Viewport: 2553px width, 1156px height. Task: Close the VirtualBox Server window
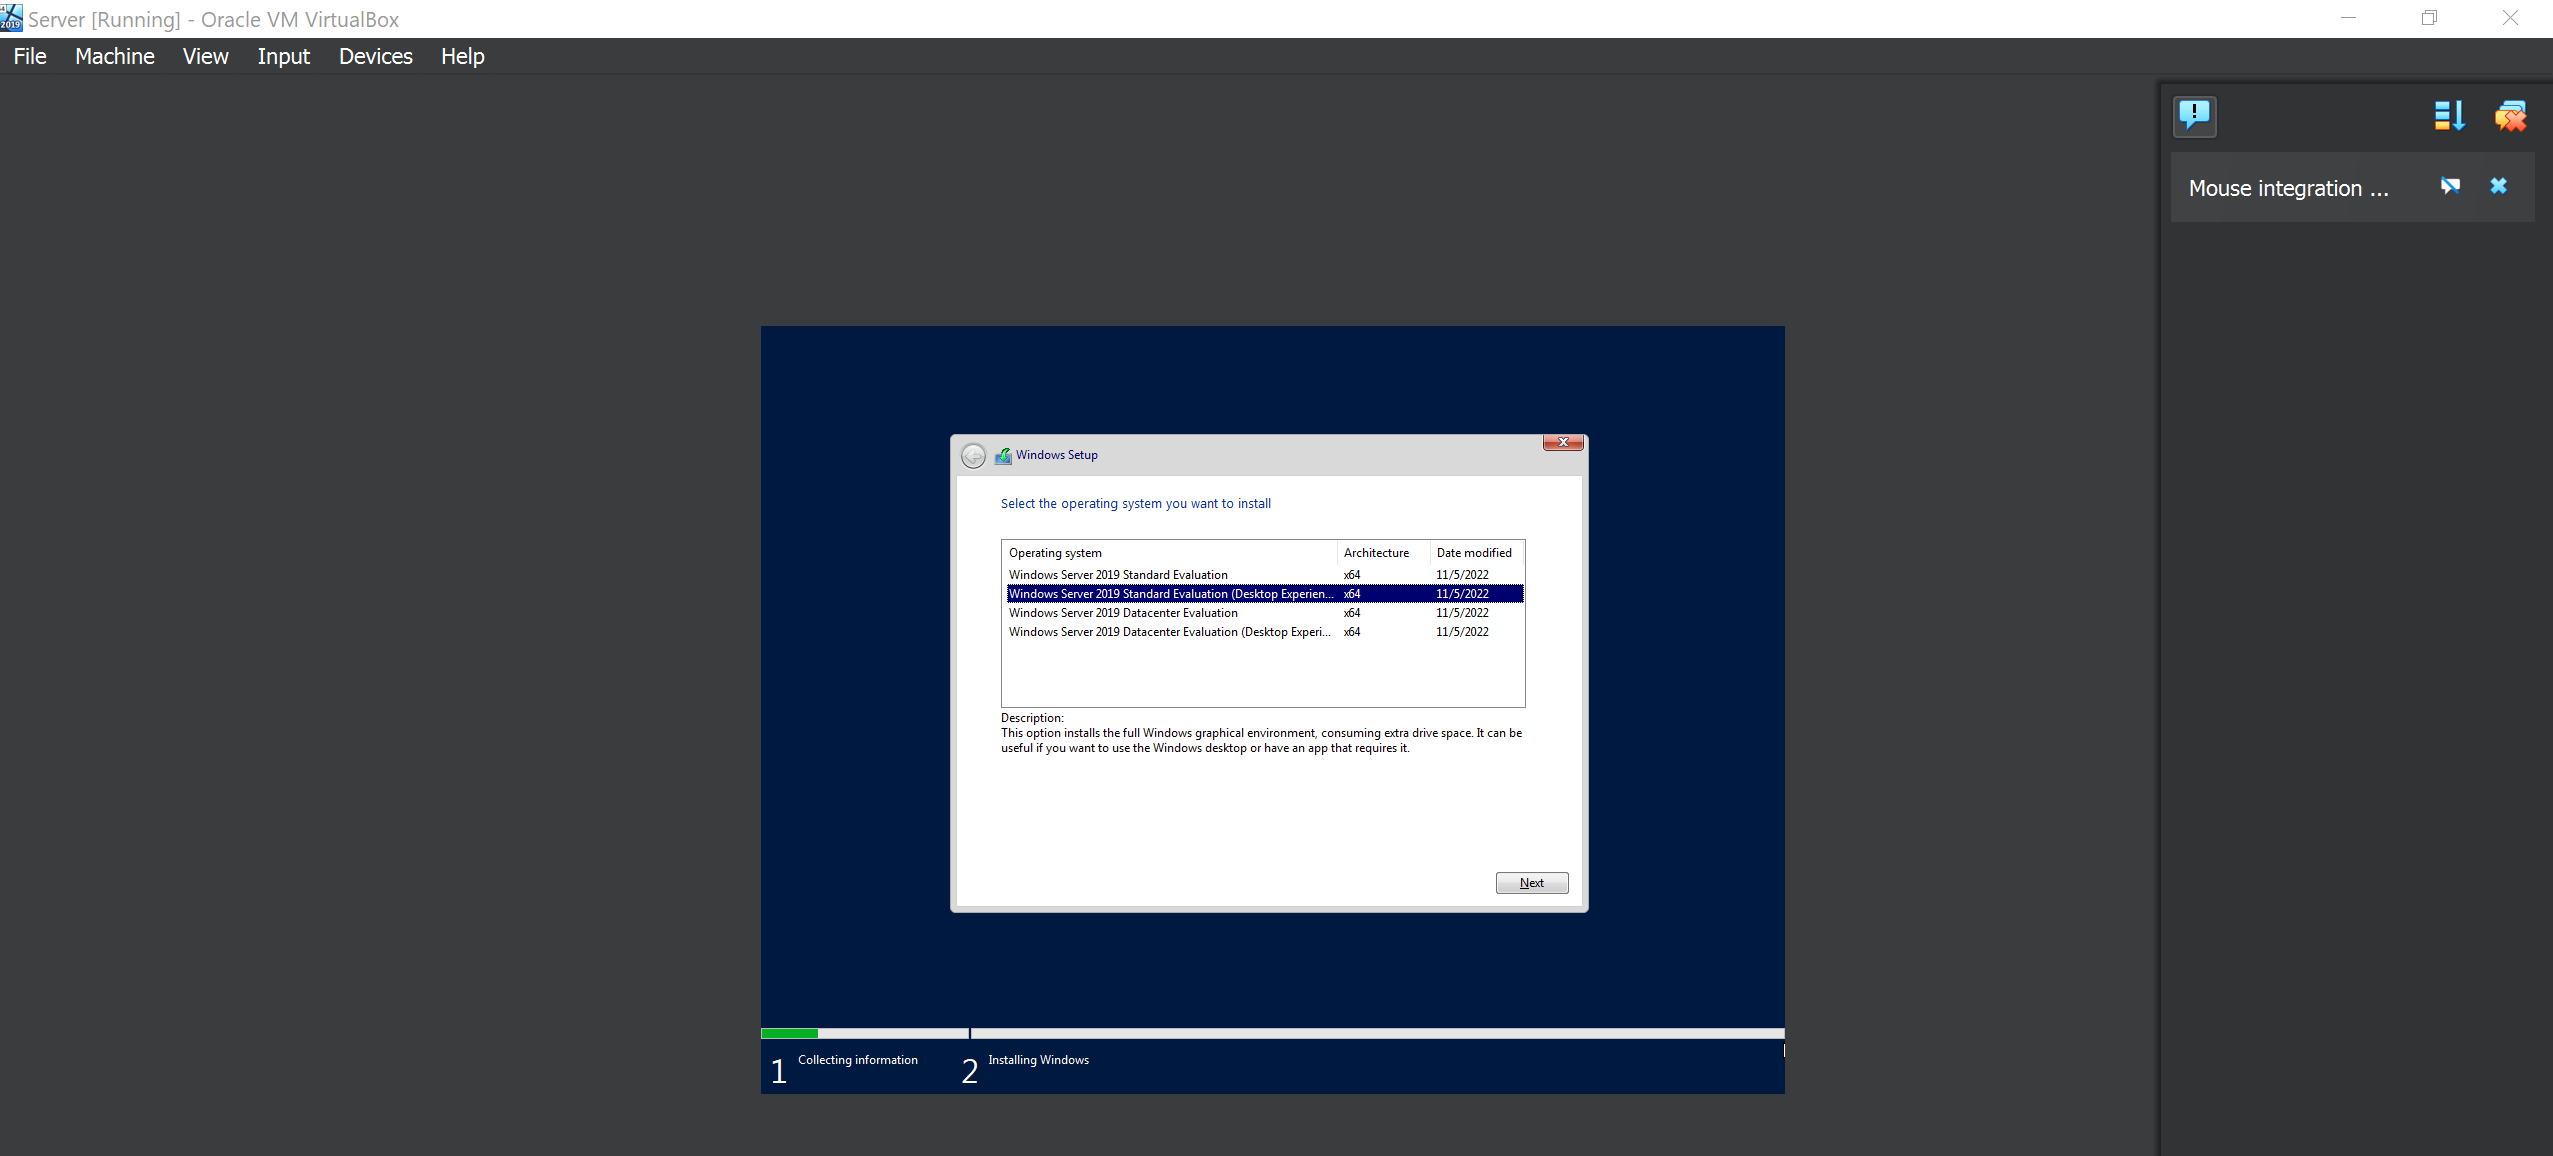[2510, 18]
